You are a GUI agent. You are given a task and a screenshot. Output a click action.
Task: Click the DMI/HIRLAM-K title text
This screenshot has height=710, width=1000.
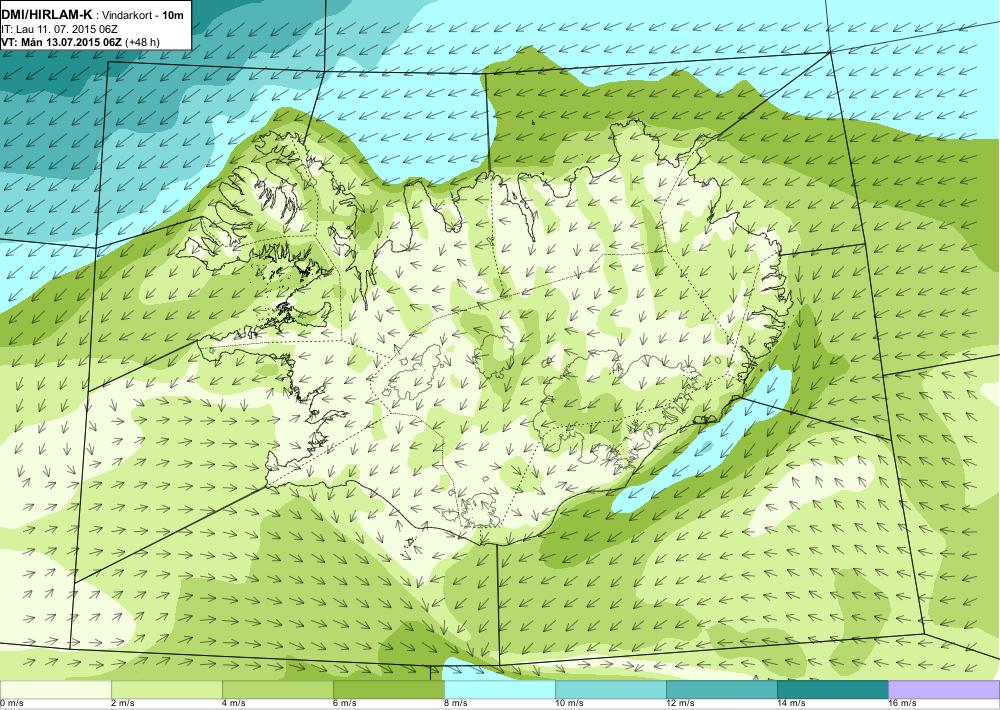(x=47, y=15)
